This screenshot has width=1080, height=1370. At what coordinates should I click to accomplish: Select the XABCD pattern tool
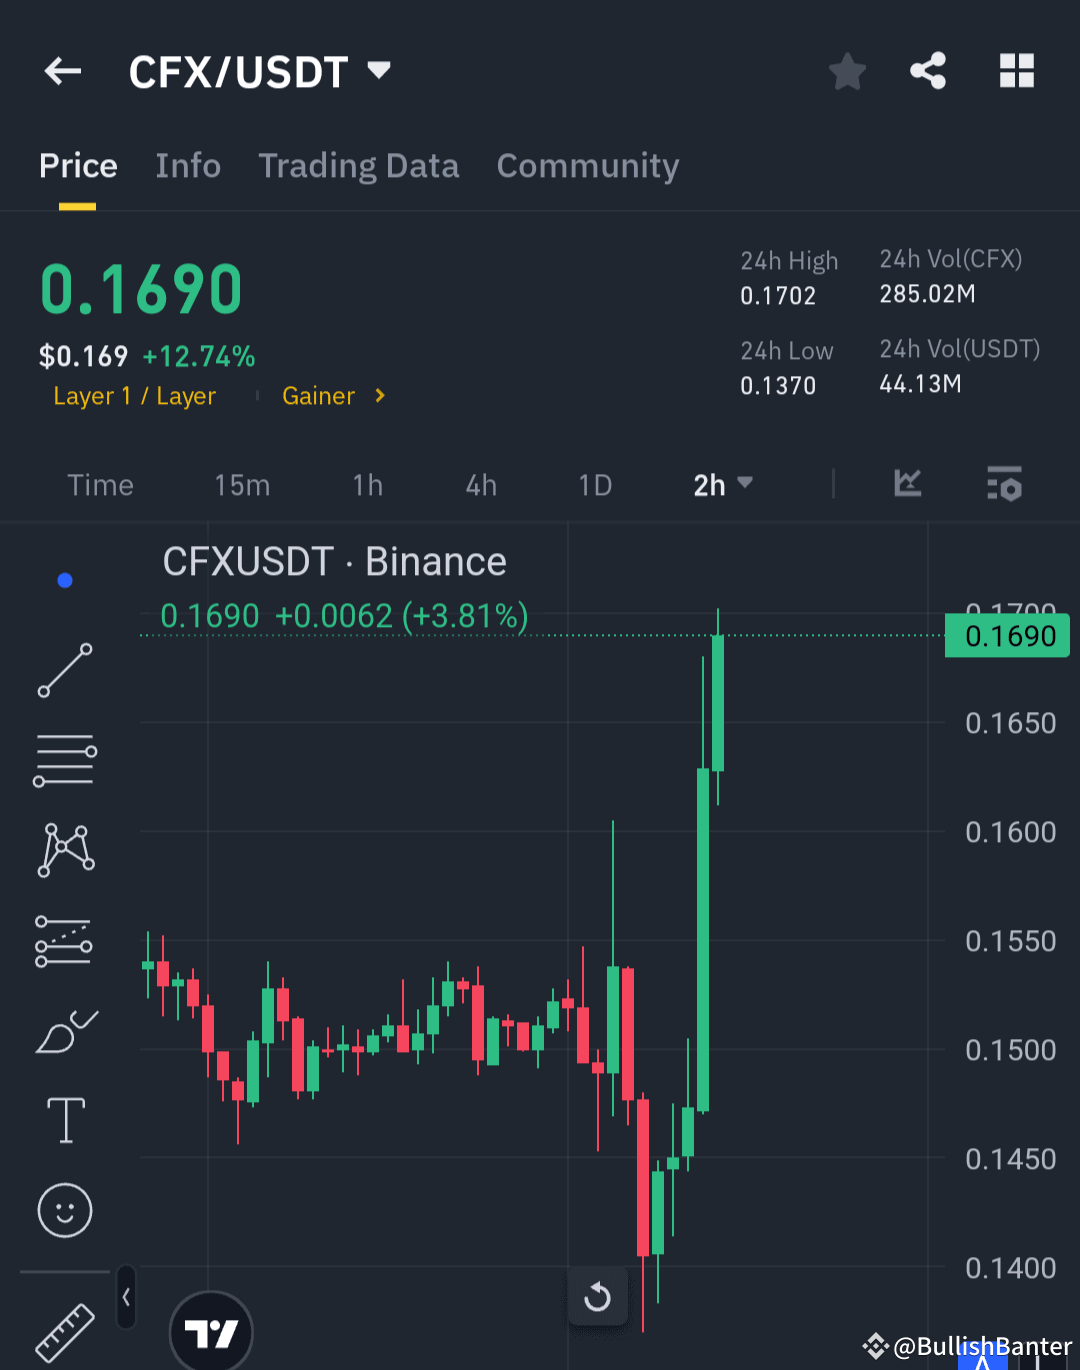pos(64,848)
